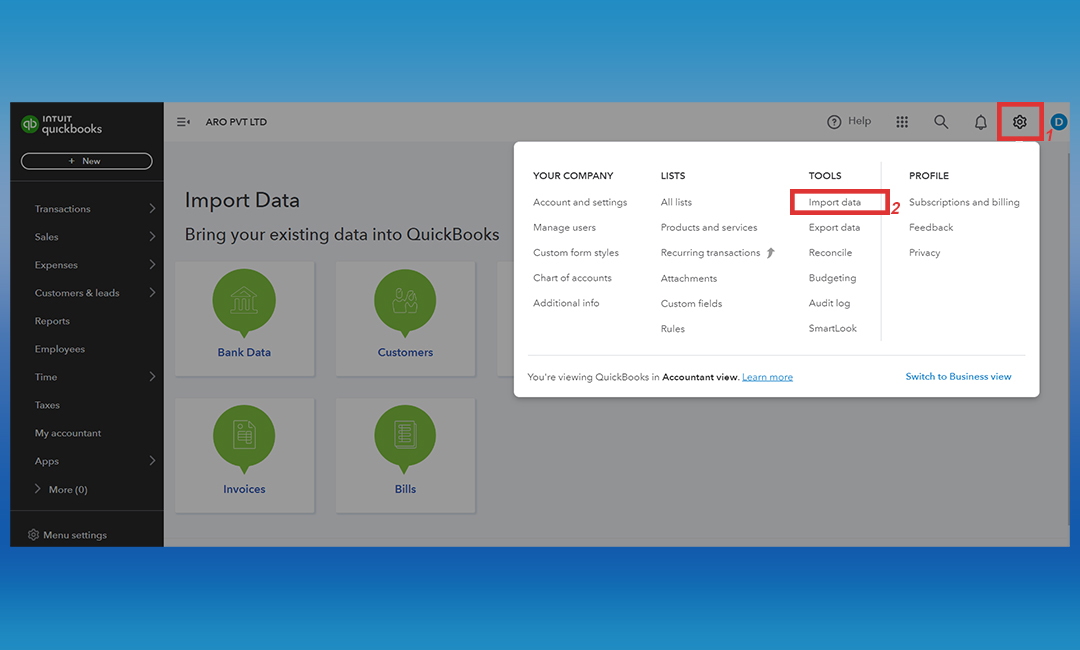Open the apps grid icon
This screenshot has height=650, width=1080.
pos(902,122)
